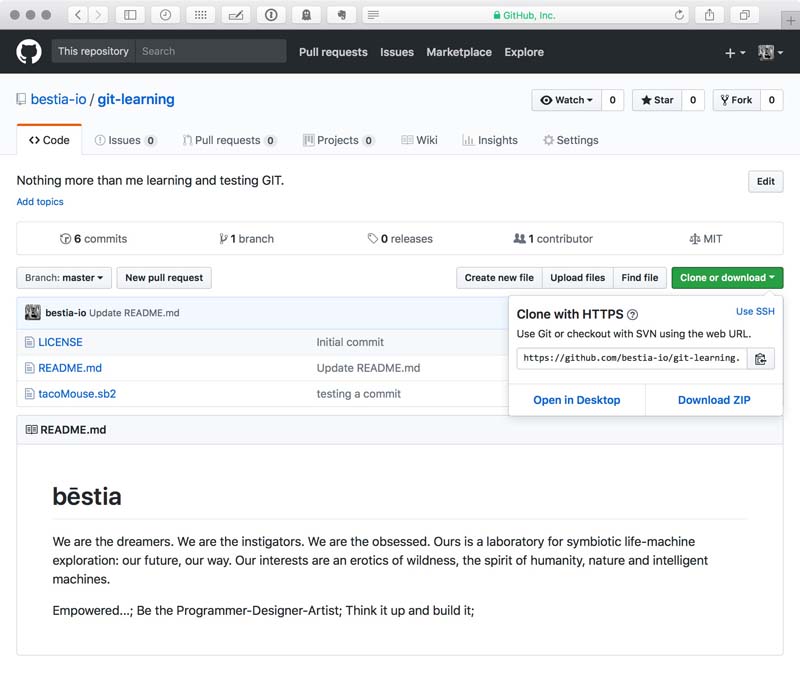Show all tabs overview icon

pos(745,15)
